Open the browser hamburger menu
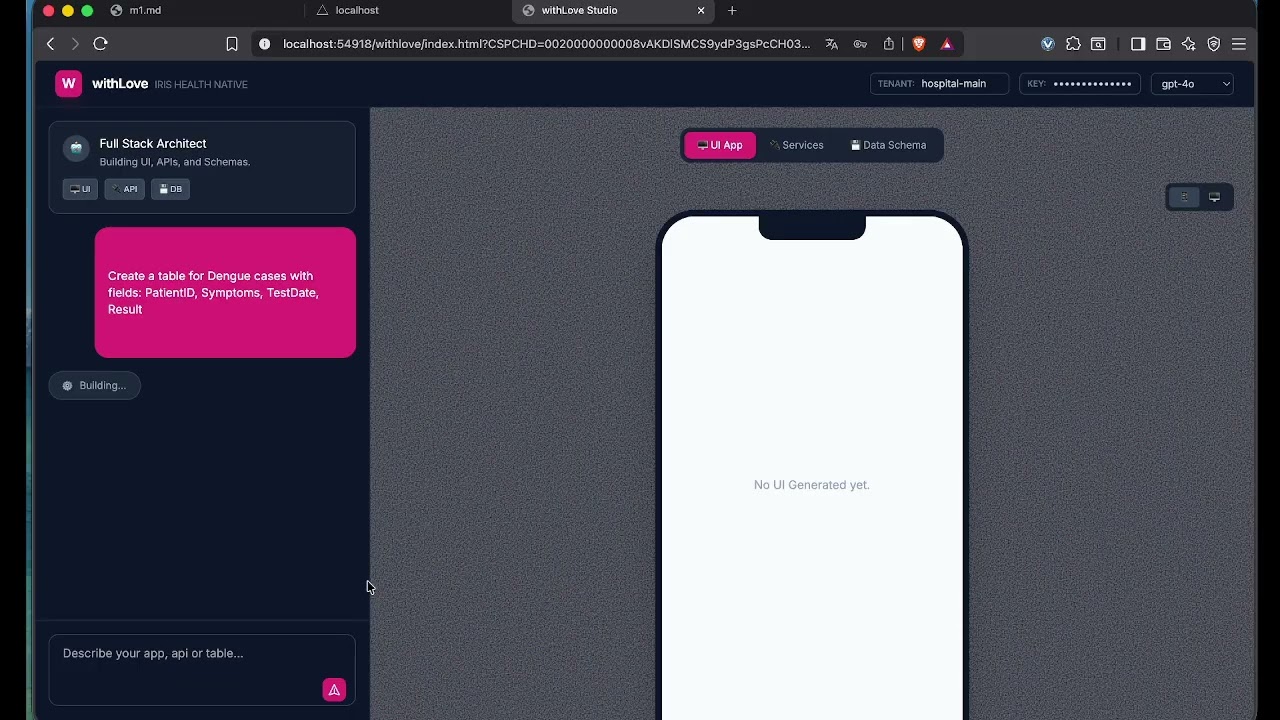This screenshot has height=720, width=1280. pos(1239,44)
